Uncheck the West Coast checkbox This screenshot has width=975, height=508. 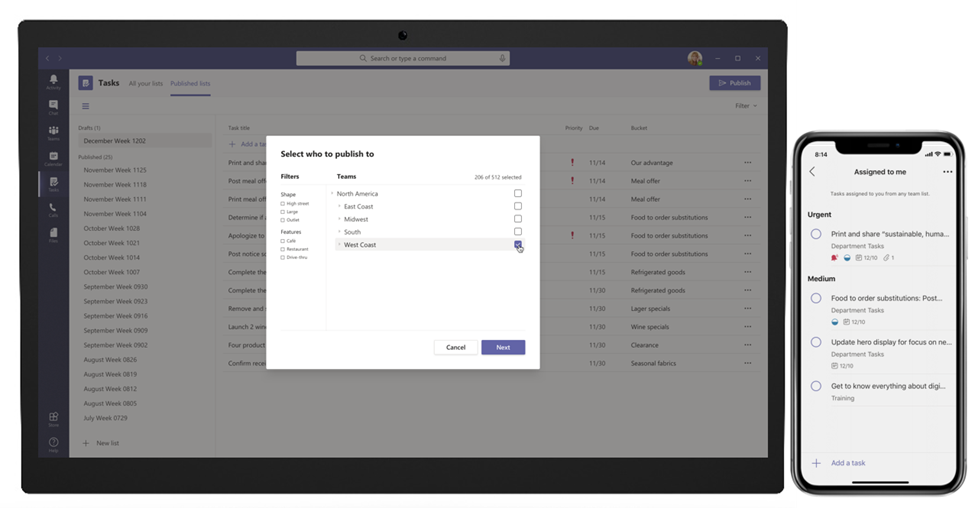pos(518,244)
